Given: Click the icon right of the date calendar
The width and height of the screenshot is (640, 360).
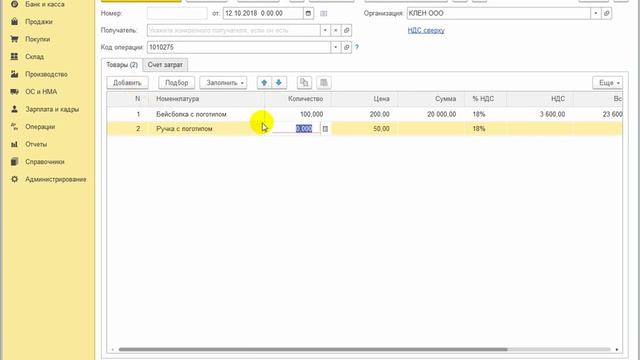Looking at the screenshot, I should (324, 13).
